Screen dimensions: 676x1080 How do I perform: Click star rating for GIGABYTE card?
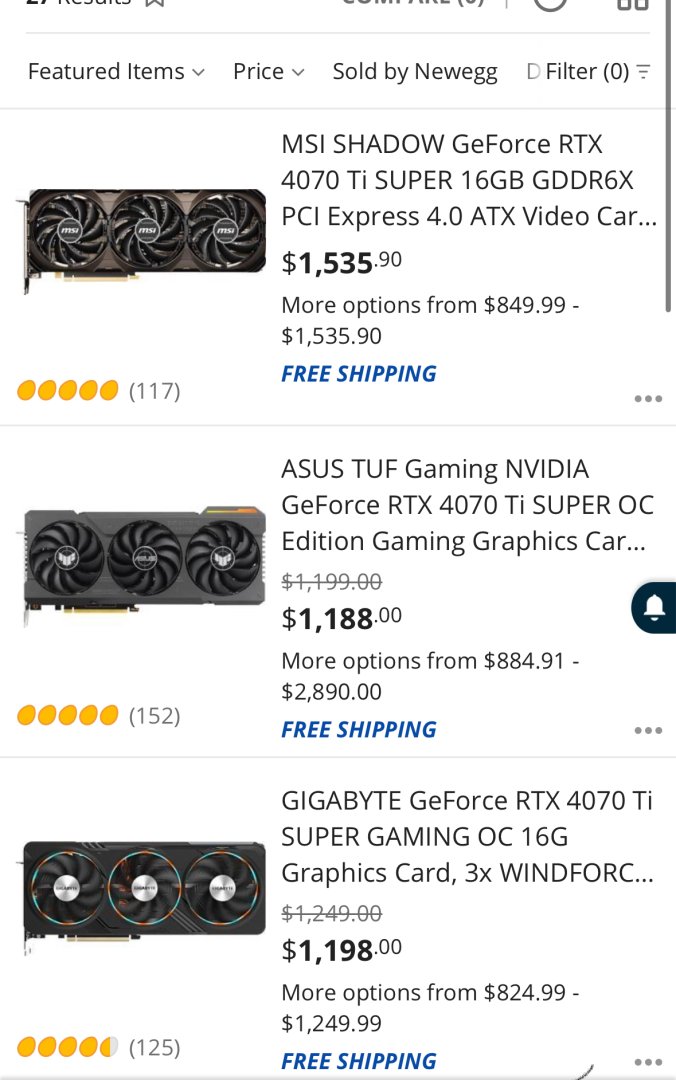click(x=67, y=1047)
